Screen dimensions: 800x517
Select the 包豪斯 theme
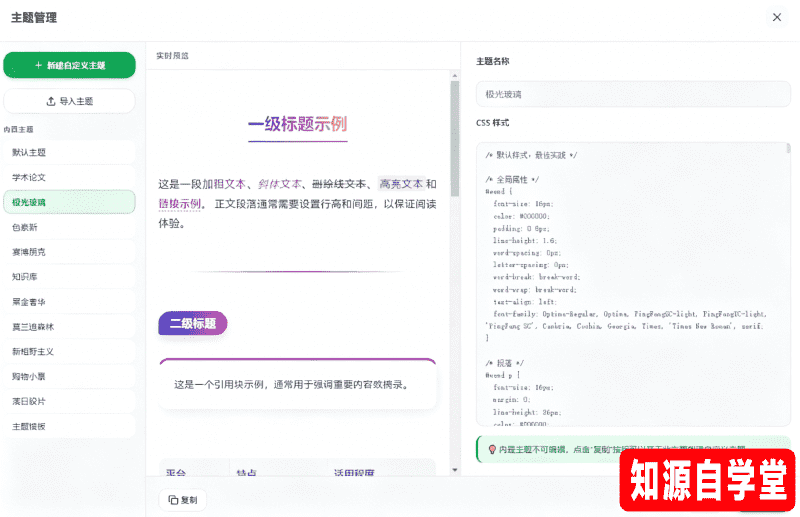click(69, 227)
